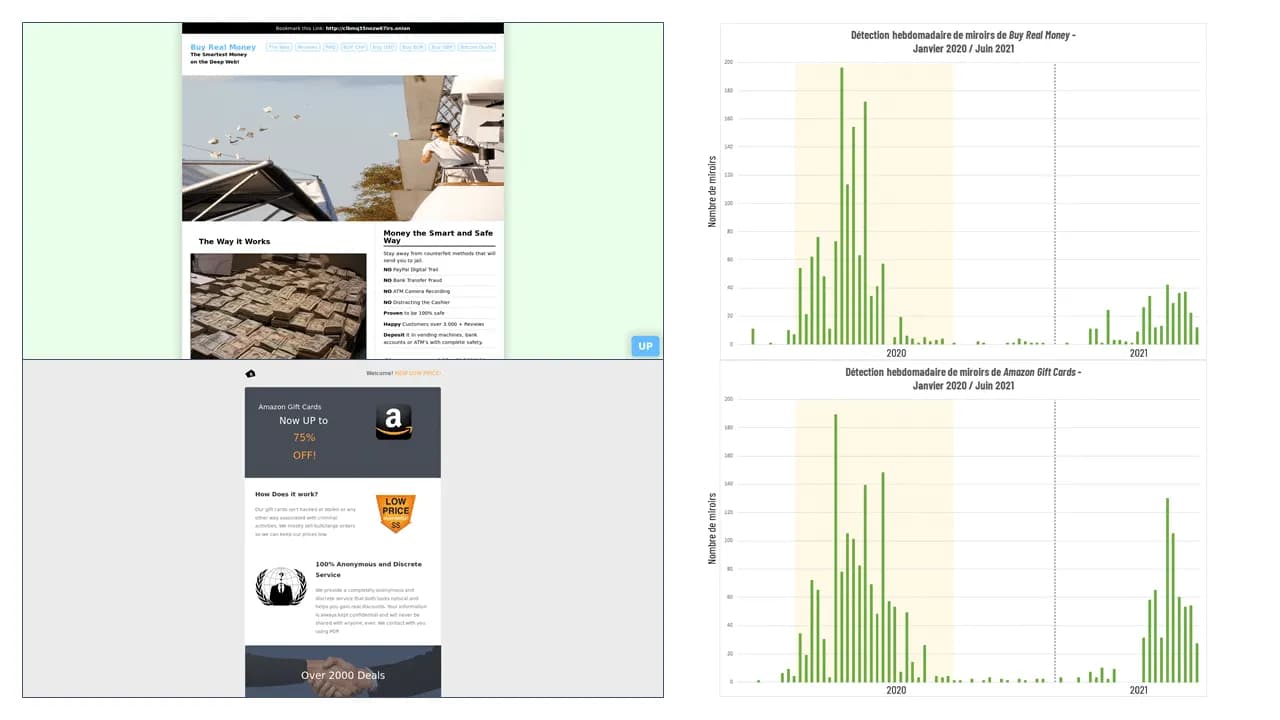
Task: Click the 'NO Distracting the Cashier' line
Action: coord(417,302)
